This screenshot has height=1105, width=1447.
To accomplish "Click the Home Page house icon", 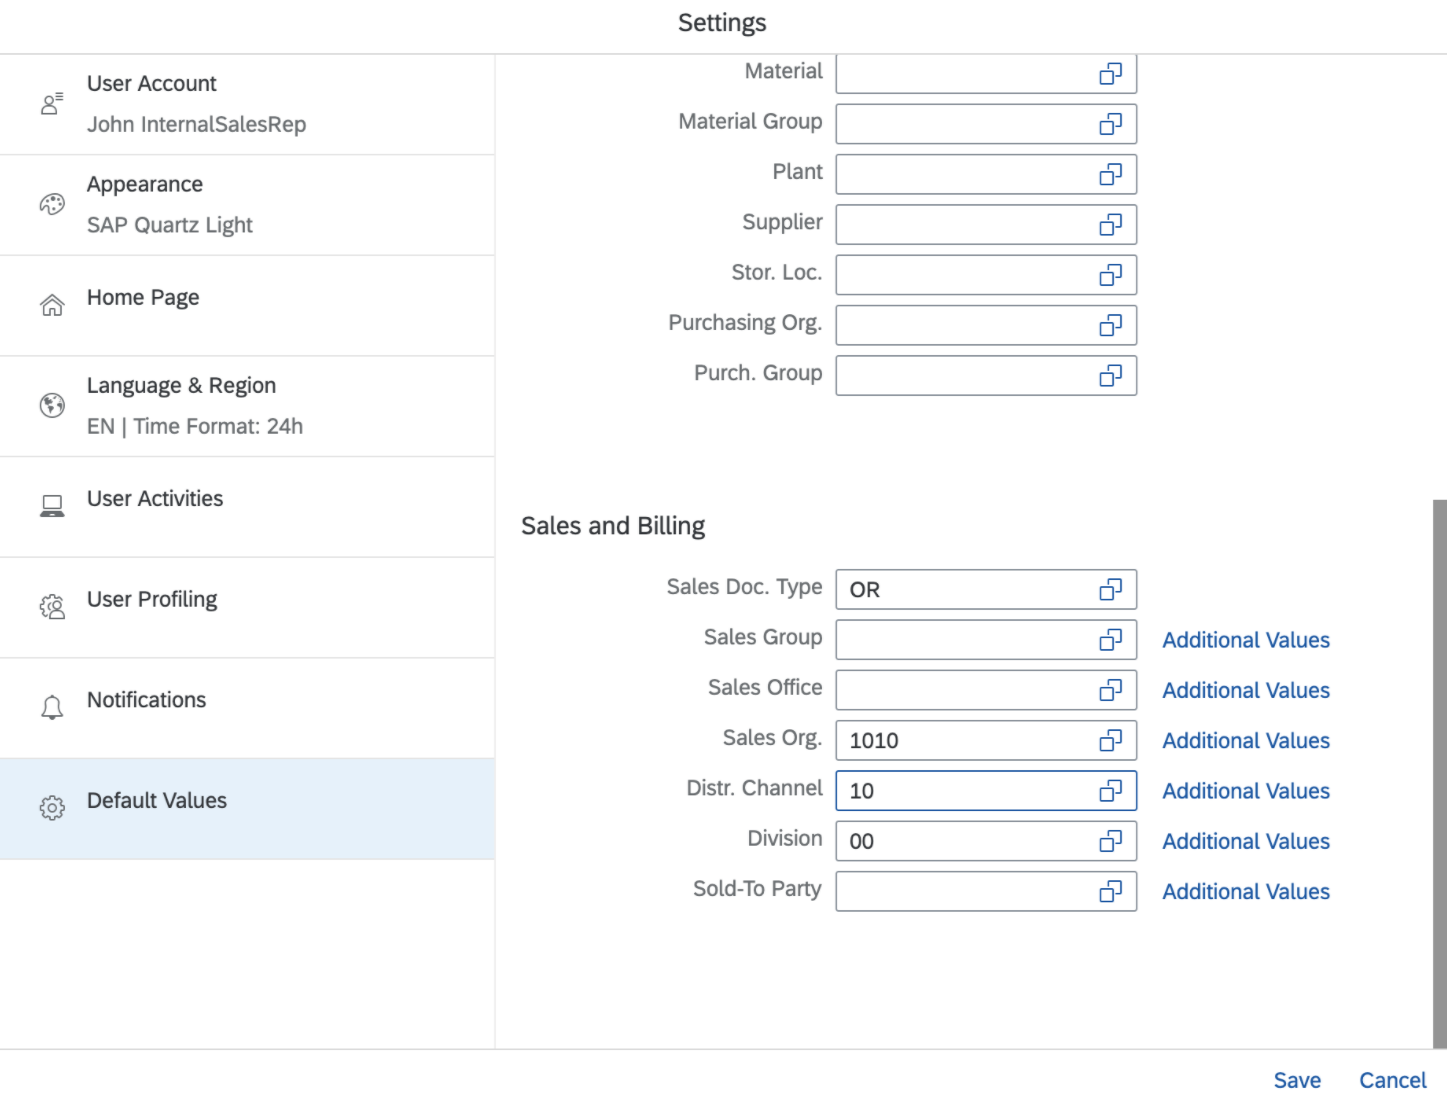I will 52,305.
